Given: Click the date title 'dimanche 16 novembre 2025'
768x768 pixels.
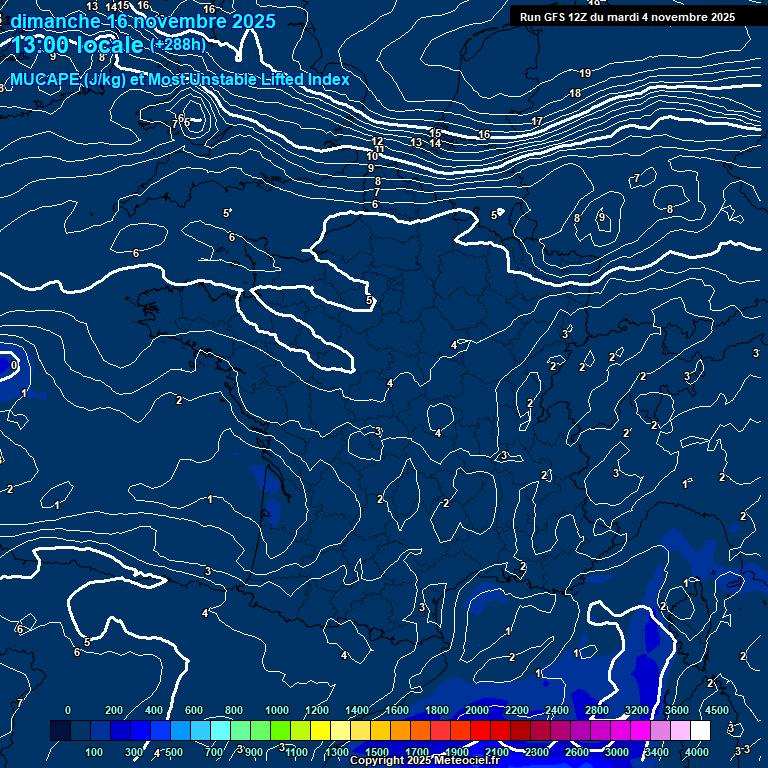Looking at the screenshot, I should click(143, 22).
